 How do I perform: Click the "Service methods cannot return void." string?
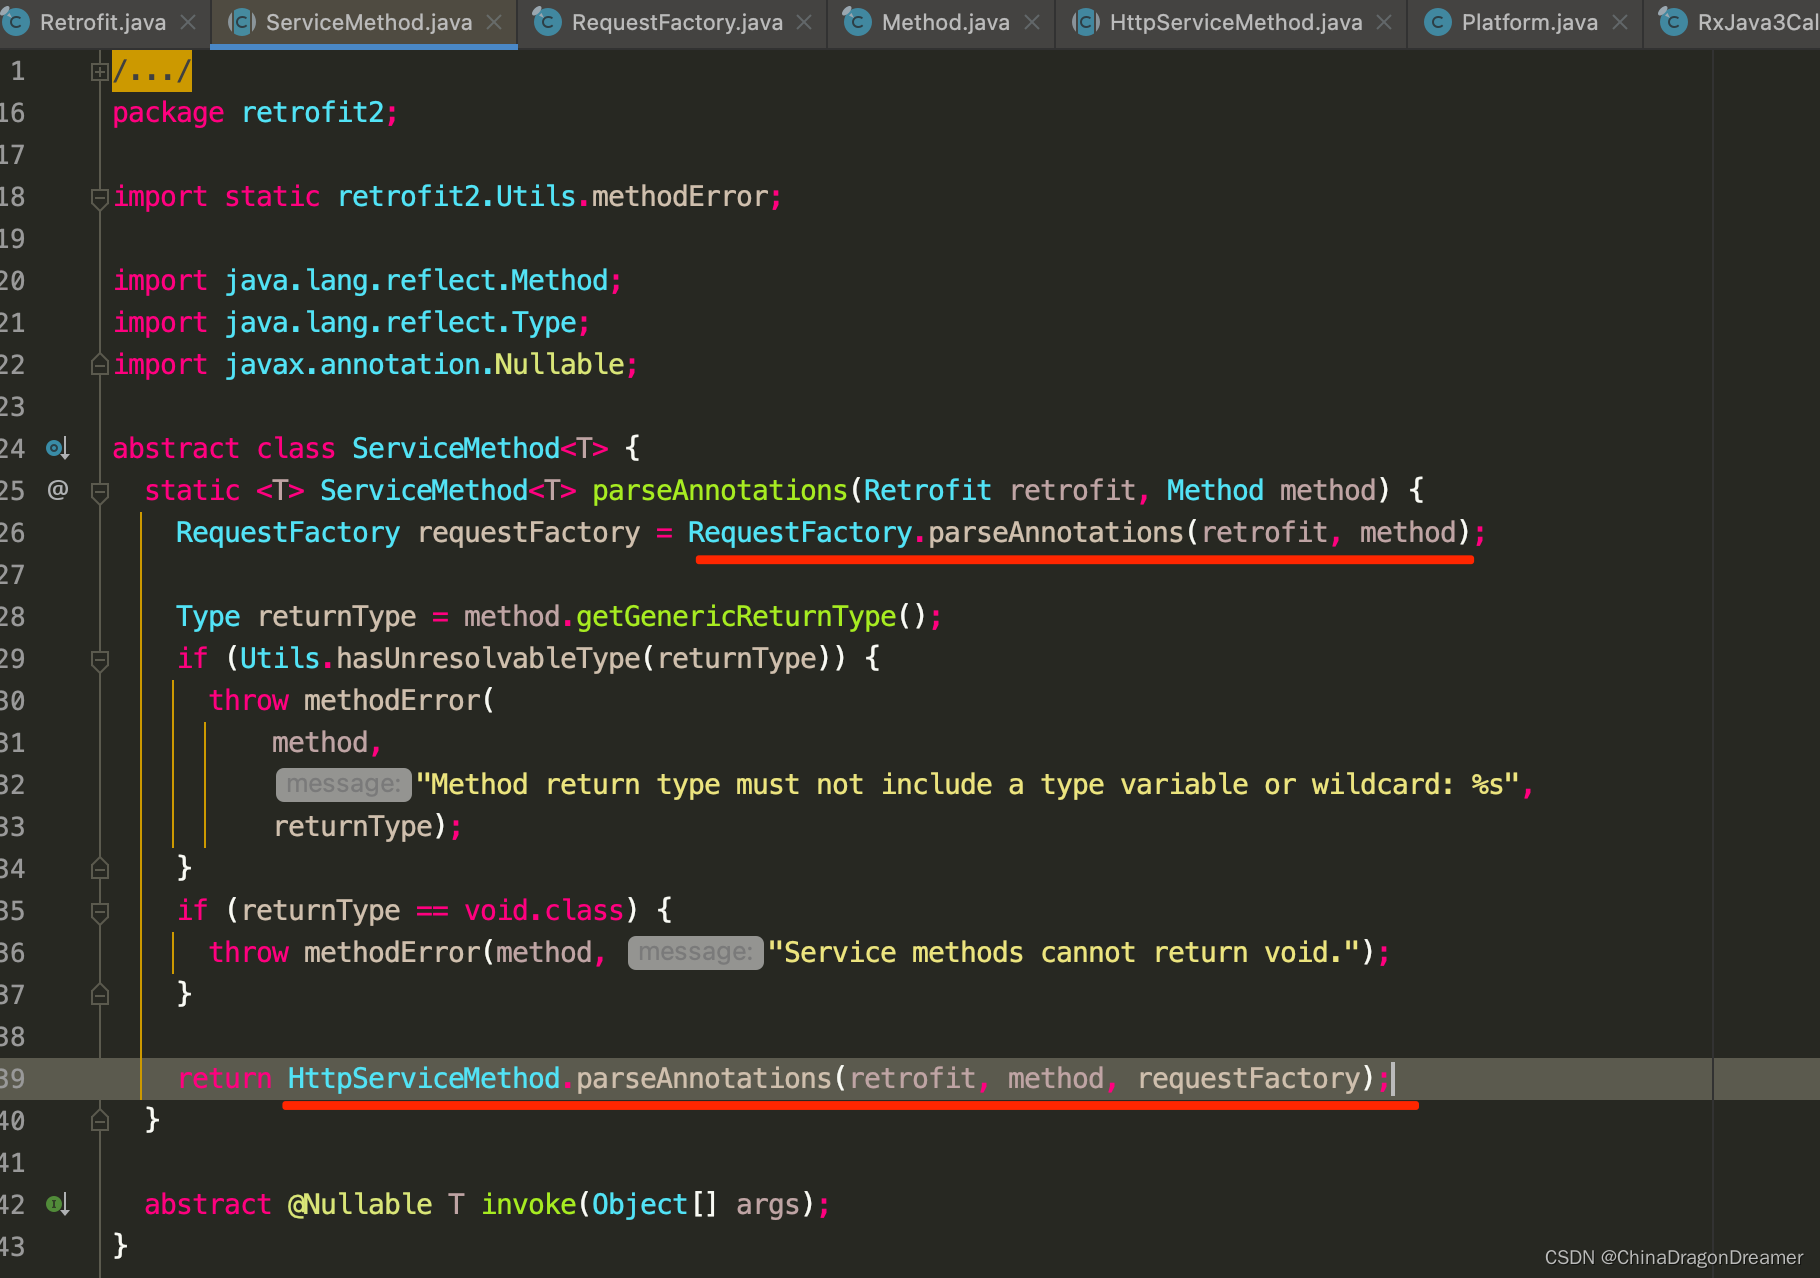coord(1064,952)
